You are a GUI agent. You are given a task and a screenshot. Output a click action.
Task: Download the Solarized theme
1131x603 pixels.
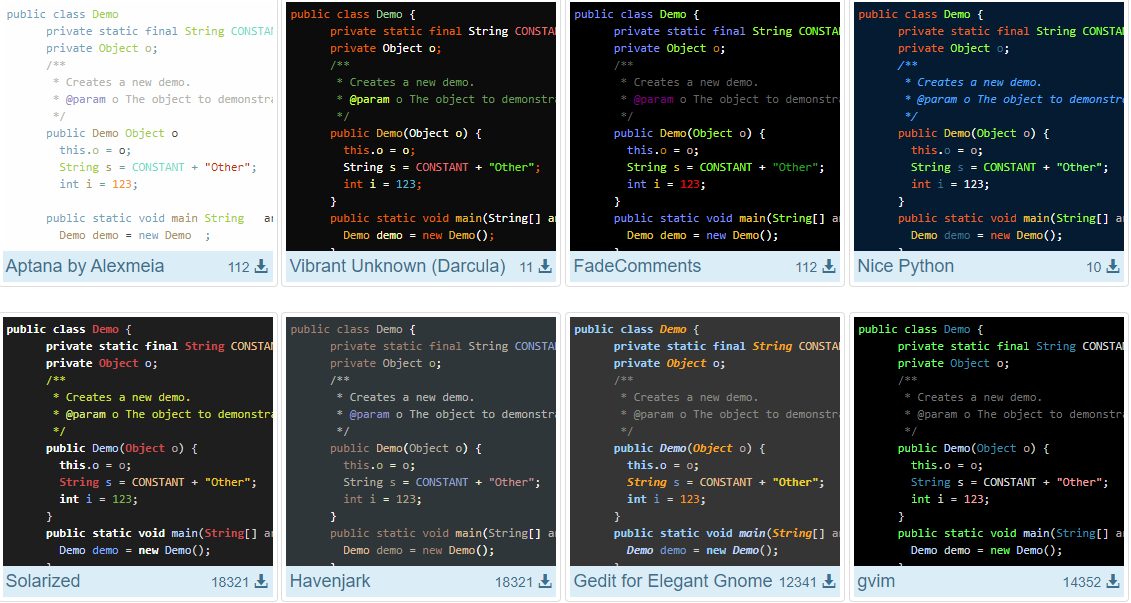(x=262, y=581)
